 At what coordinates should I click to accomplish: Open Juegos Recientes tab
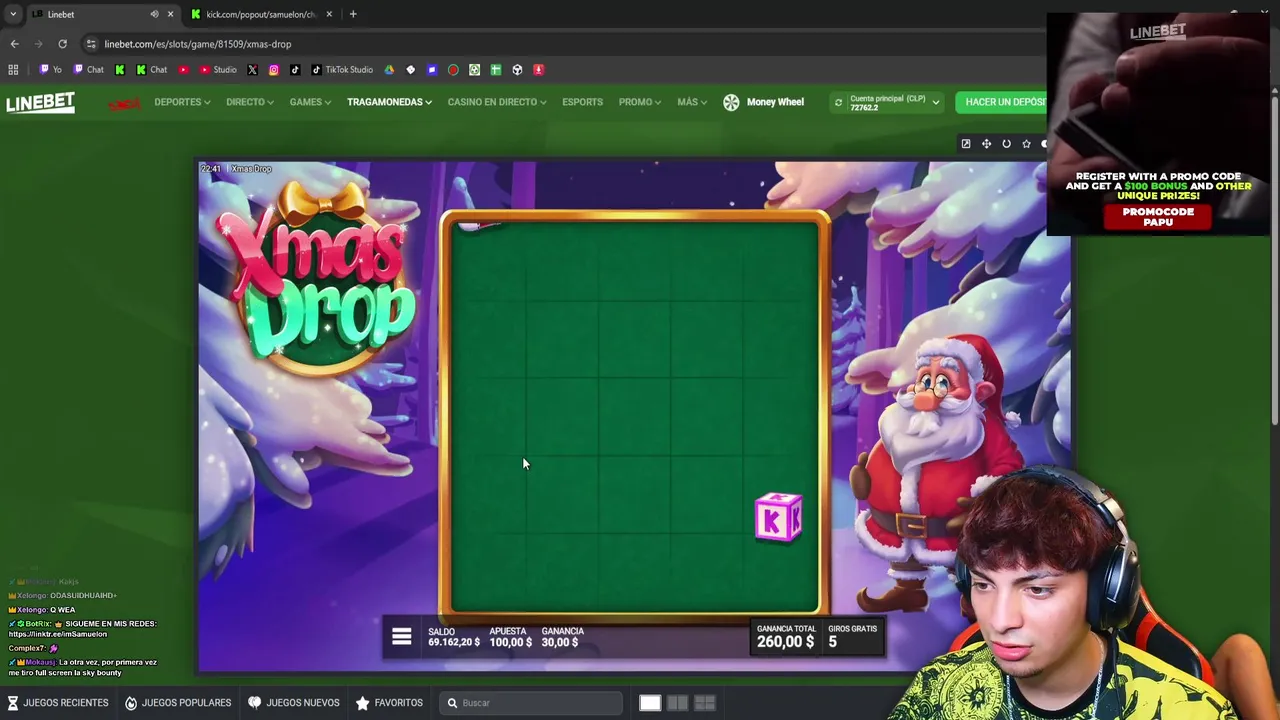tap(58, 703)
